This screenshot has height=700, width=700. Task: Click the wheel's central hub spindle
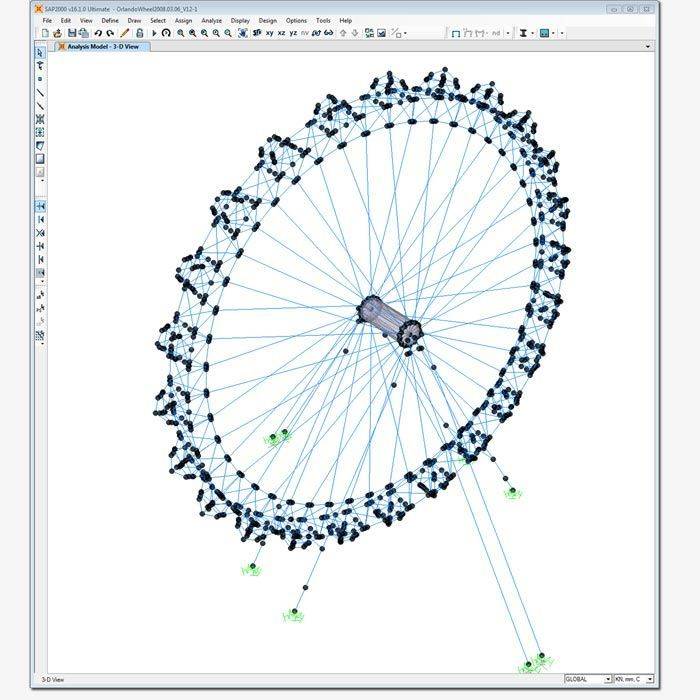[x=390, y=320]
